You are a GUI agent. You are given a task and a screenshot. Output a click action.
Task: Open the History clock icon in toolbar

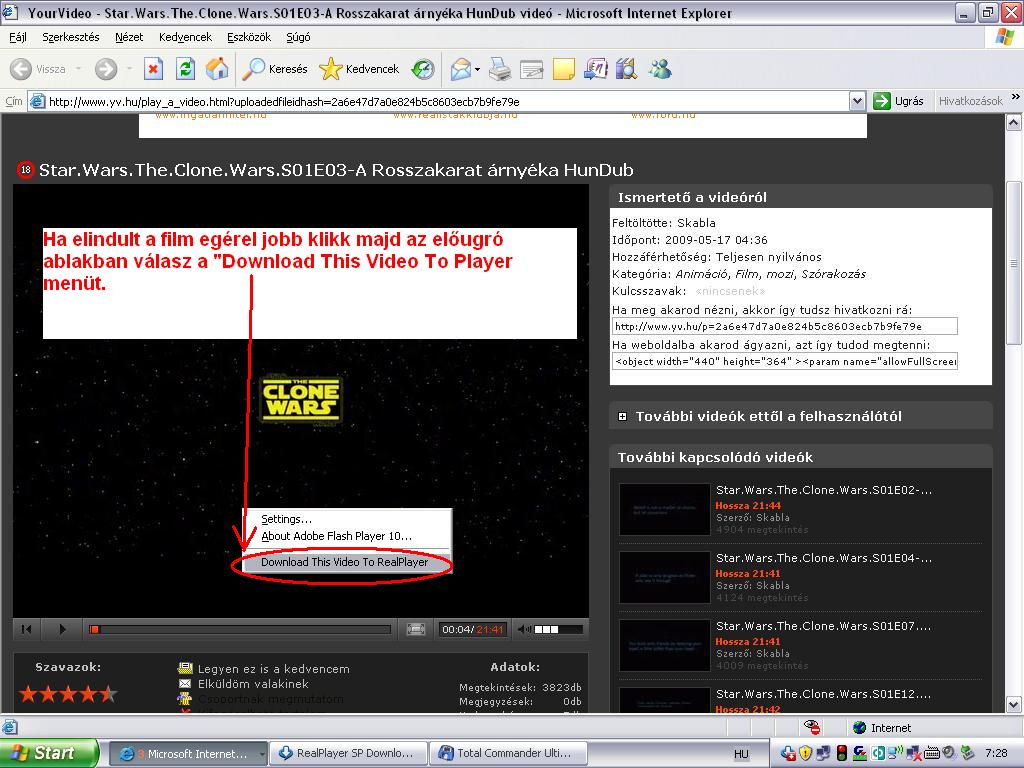(x=423, y=69)
